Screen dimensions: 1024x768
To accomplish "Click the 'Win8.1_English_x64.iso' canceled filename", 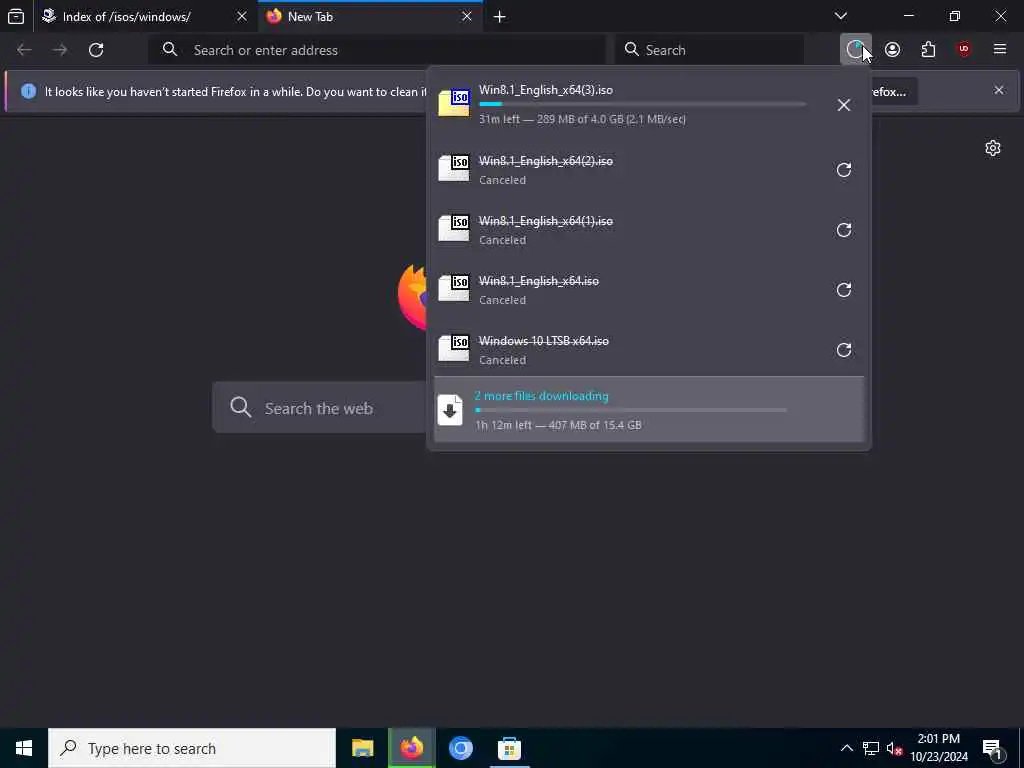I will tap(539, 281).
